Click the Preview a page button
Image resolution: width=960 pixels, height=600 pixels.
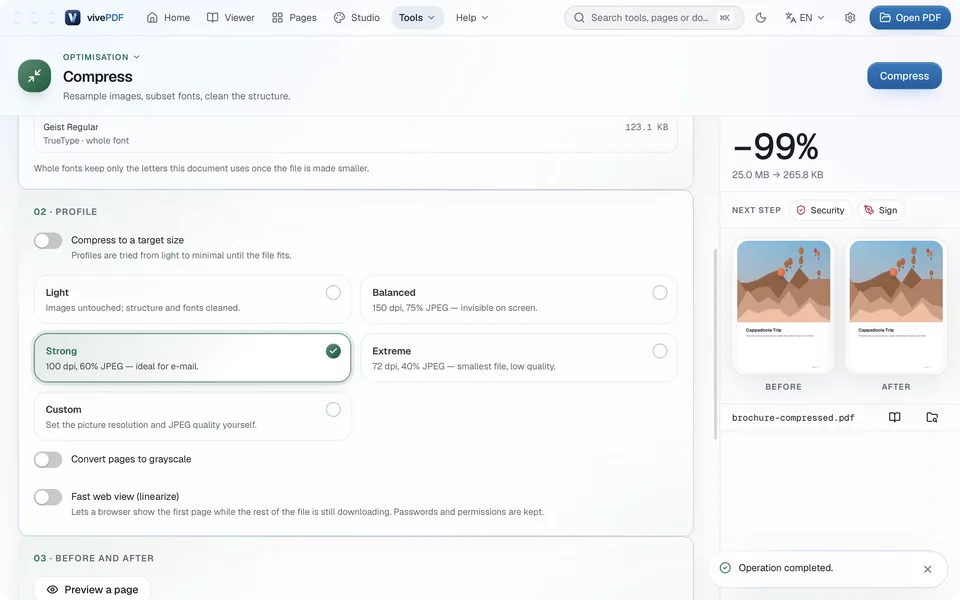(x=92, y=590)
